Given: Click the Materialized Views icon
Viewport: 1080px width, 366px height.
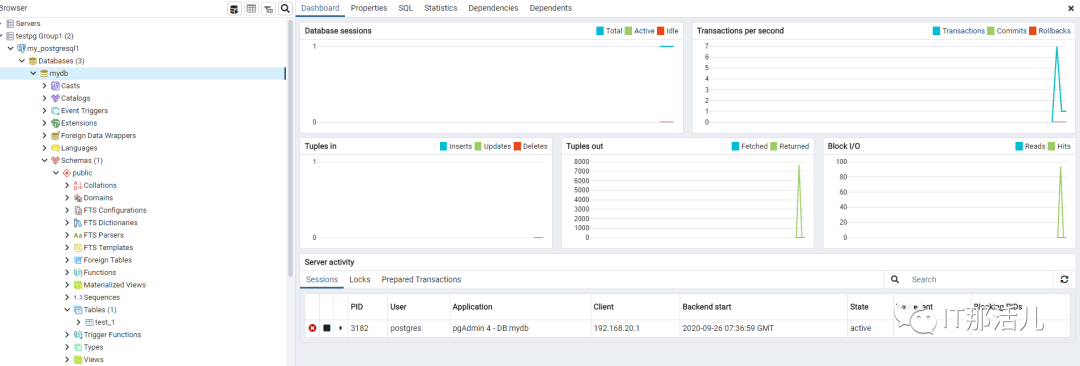Looking at the screenshot, I should pyautogui.click(x=78, y=285).
